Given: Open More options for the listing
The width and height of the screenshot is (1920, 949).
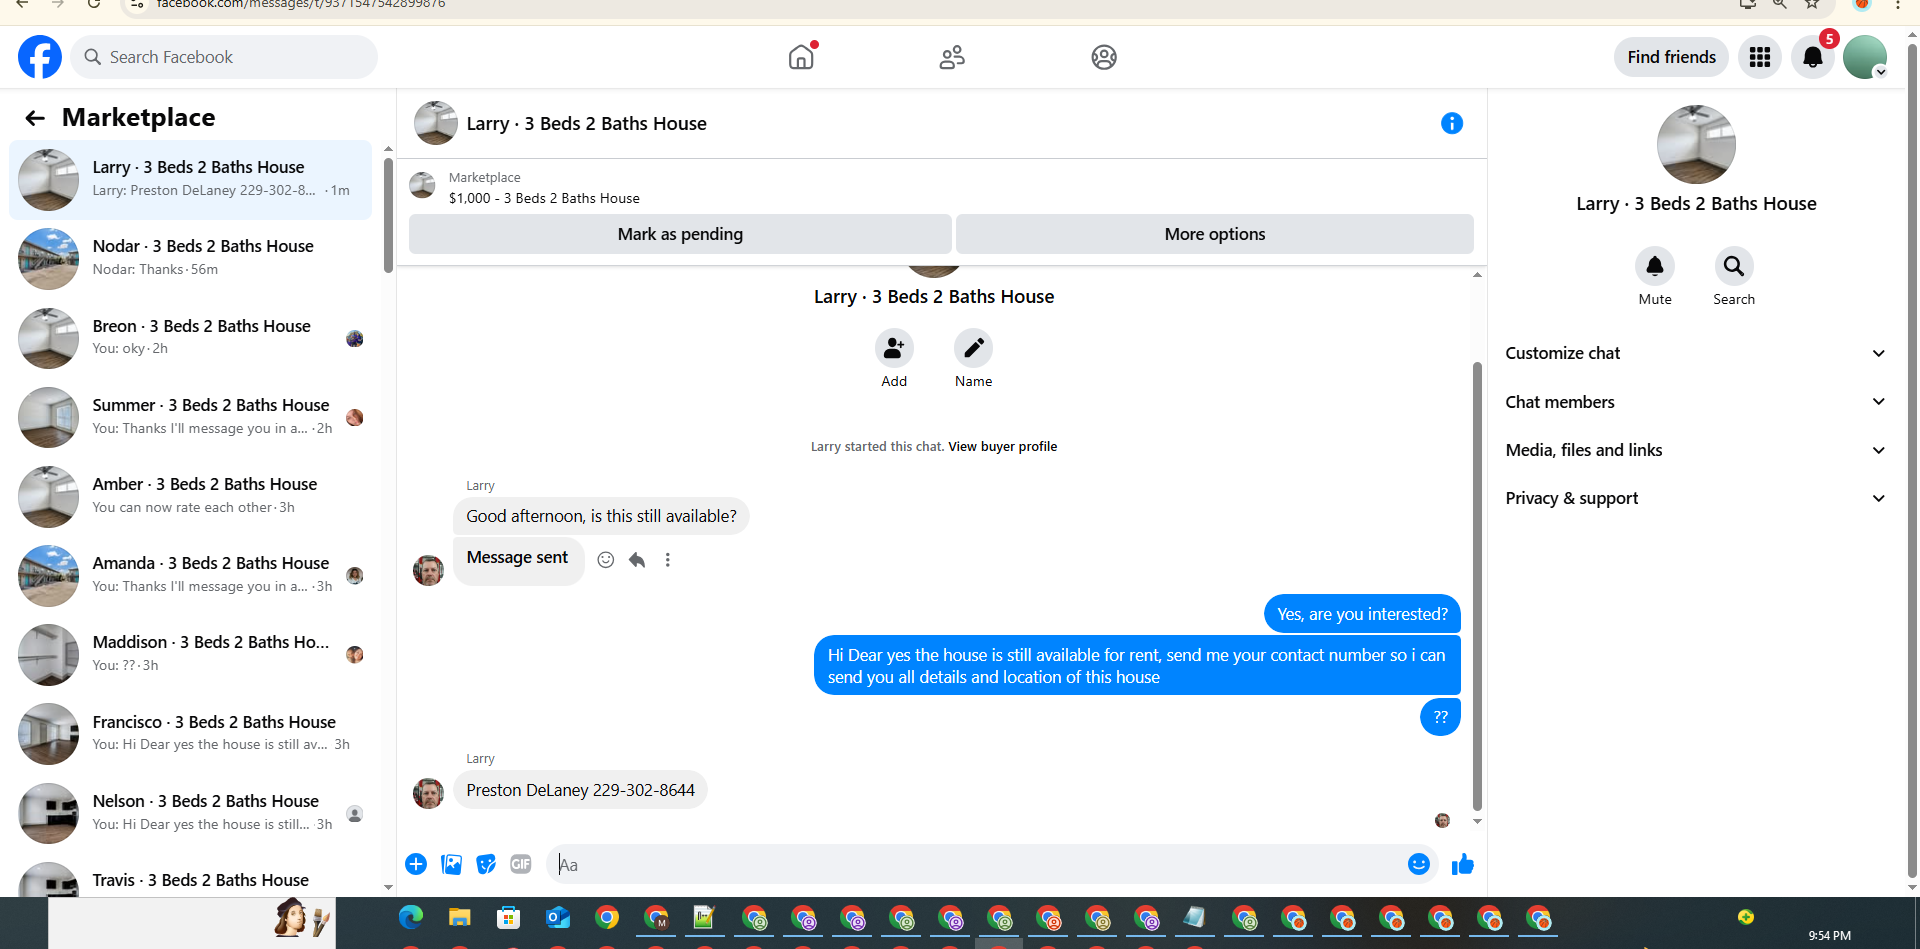Looking at the screenshot, I should coord(1215,234).
